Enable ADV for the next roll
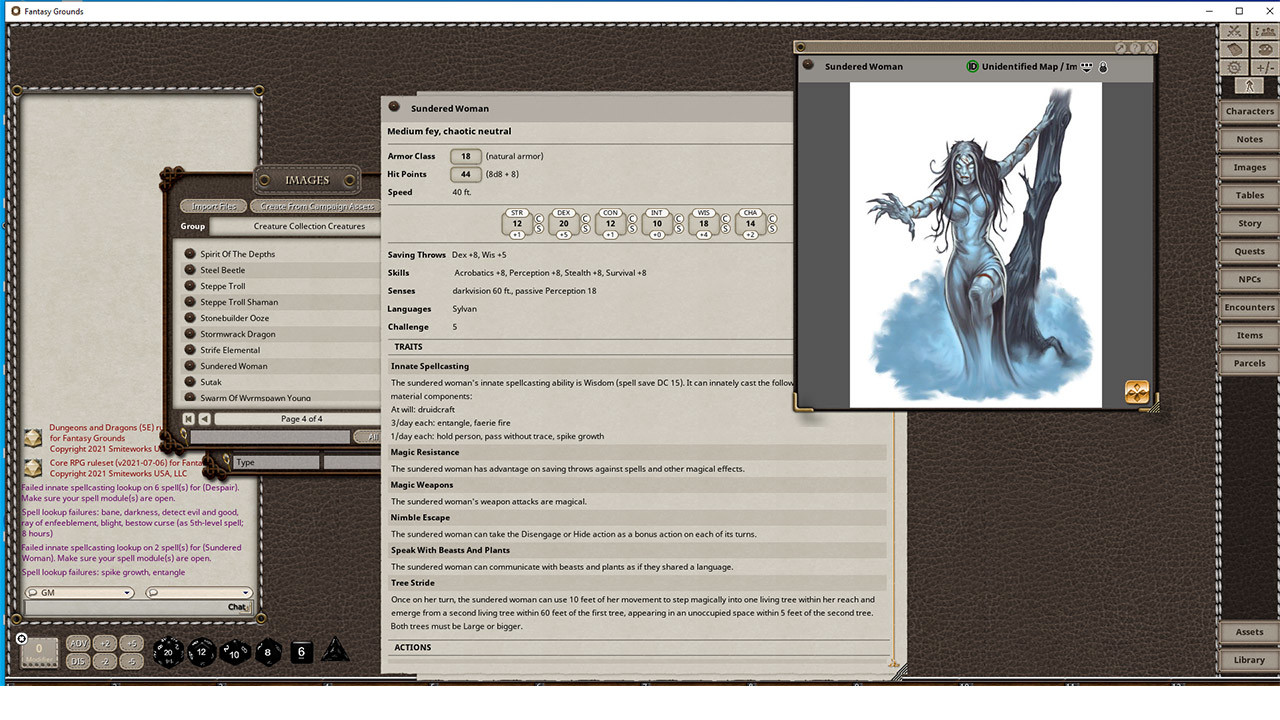Screen dimensions: 1280x720 [x=78, y=643]
